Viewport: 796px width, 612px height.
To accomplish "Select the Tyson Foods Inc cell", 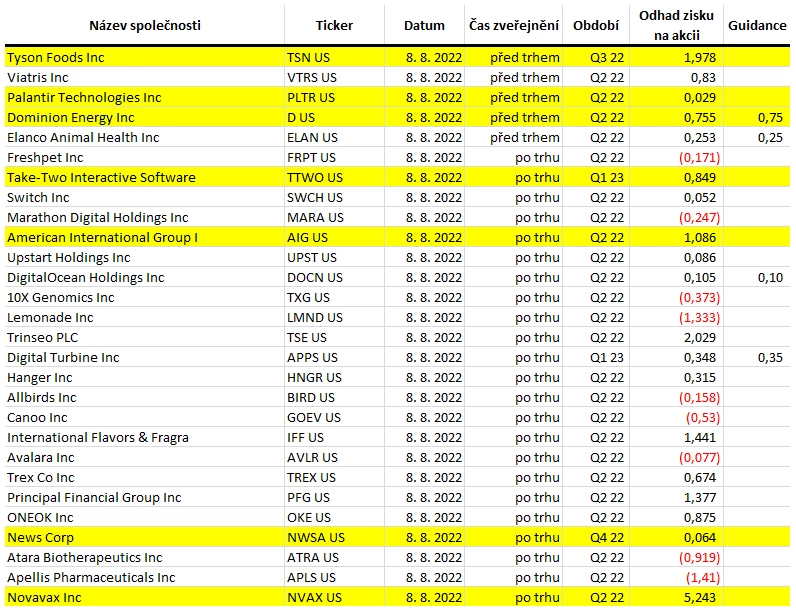I will (x=145, y=57).
